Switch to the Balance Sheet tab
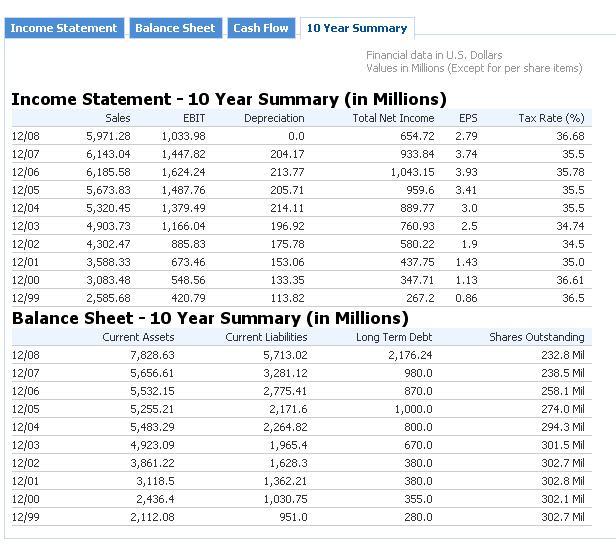 coord(175,28)
